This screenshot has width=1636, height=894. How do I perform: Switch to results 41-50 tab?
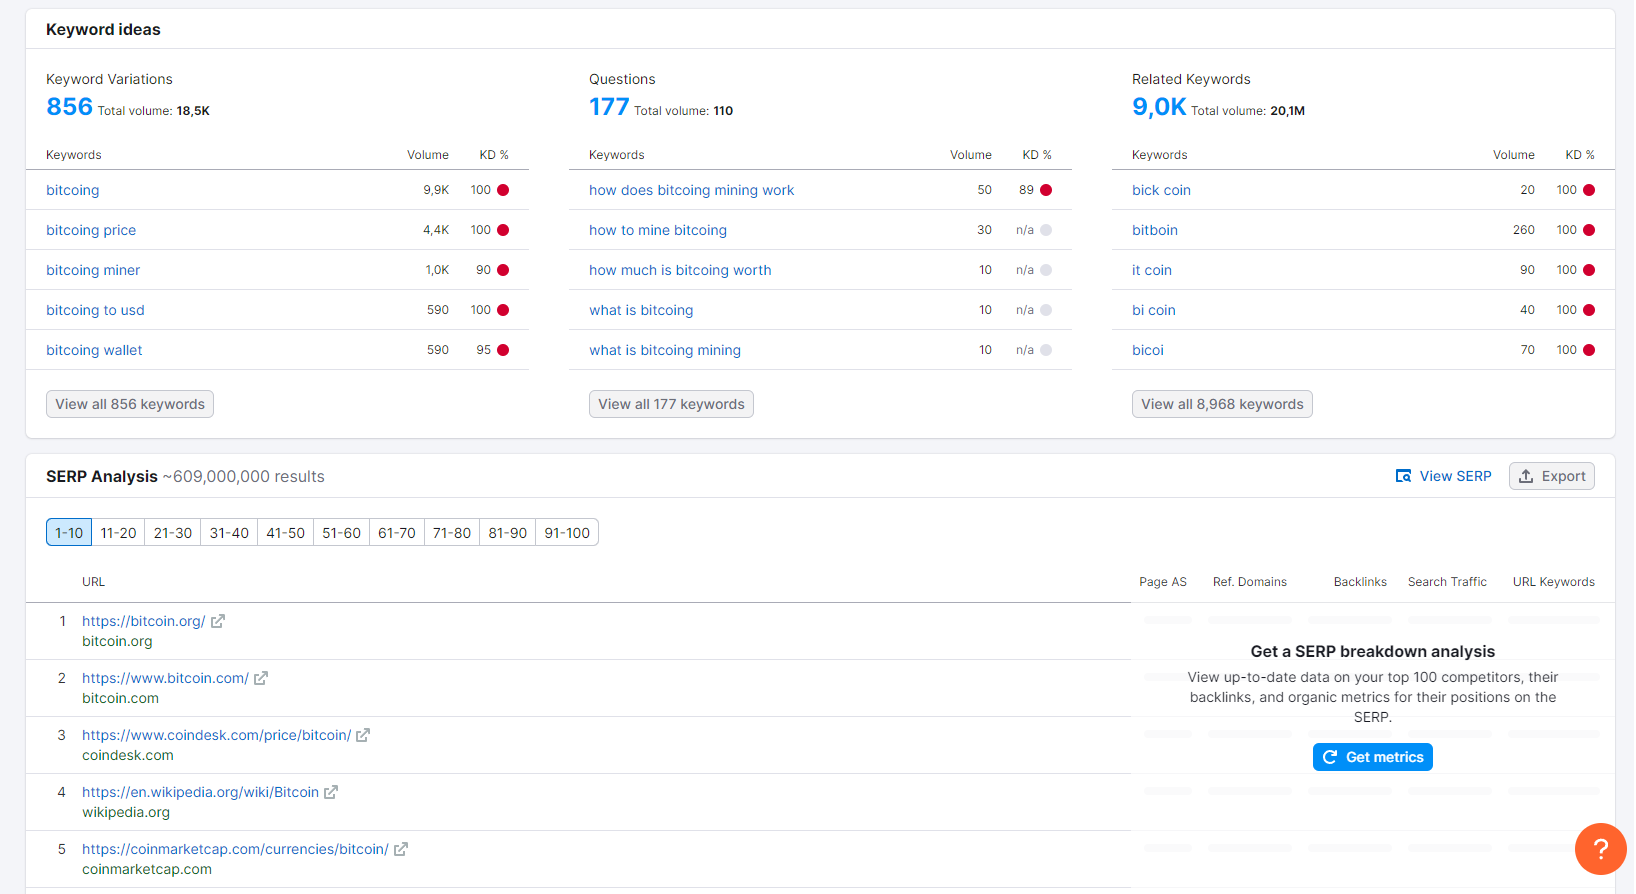(x=285, y=533)
